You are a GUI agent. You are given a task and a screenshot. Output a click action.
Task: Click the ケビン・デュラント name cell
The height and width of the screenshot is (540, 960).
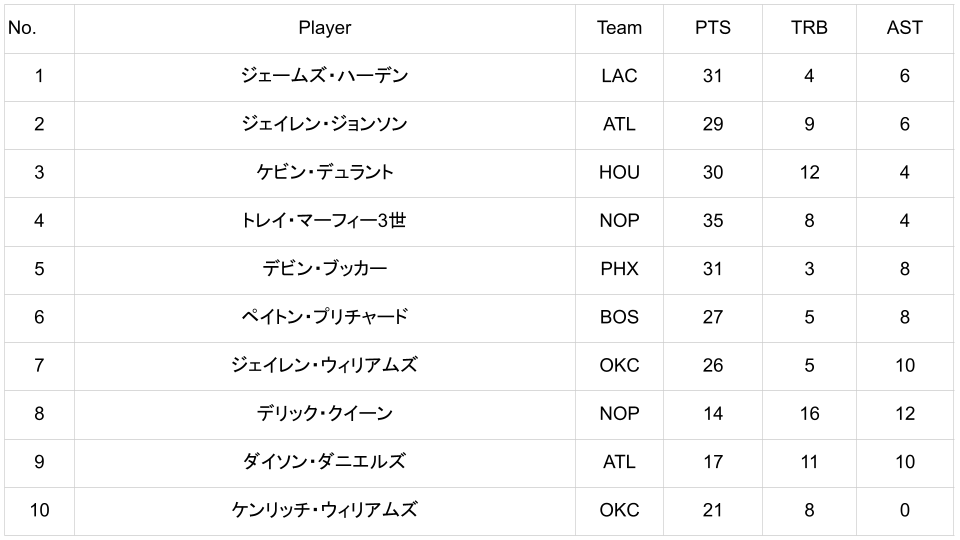click(324, 172)
